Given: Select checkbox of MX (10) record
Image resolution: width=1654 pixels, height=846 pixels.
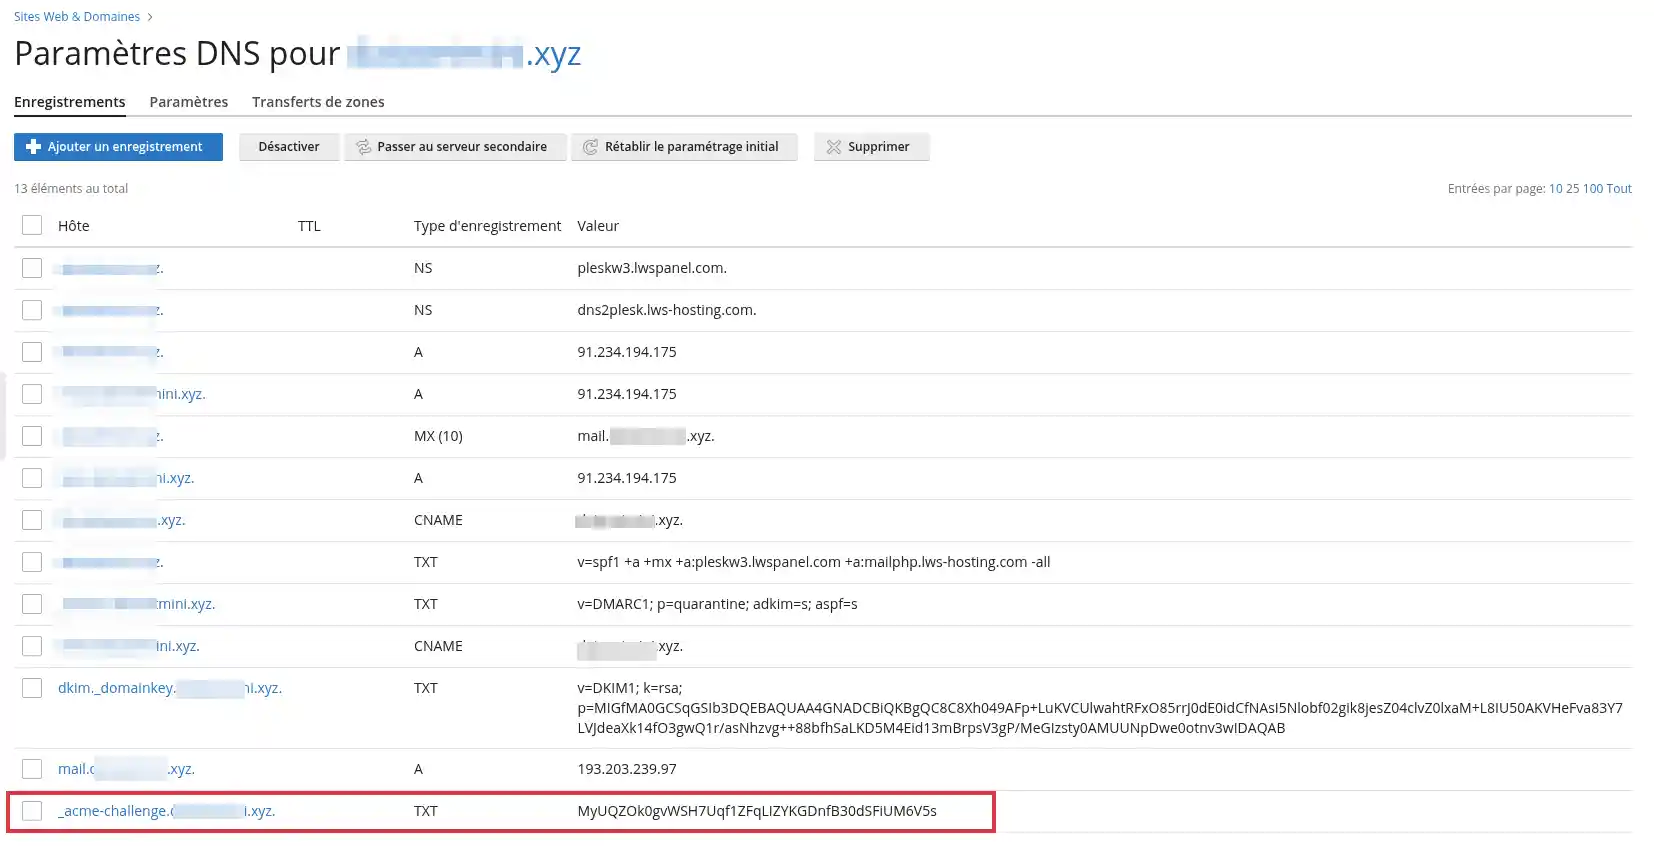Looking at the screenshot, I should pos(32,436).
